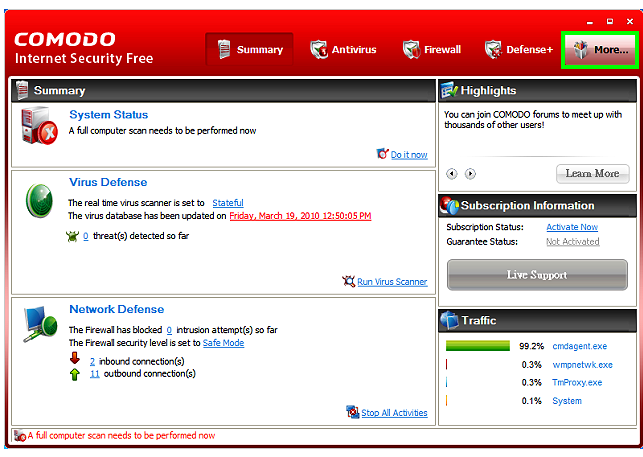View the 11 outbound connections link
The width and height of the screenshot is (643, 457).
(x=95, y=374)
